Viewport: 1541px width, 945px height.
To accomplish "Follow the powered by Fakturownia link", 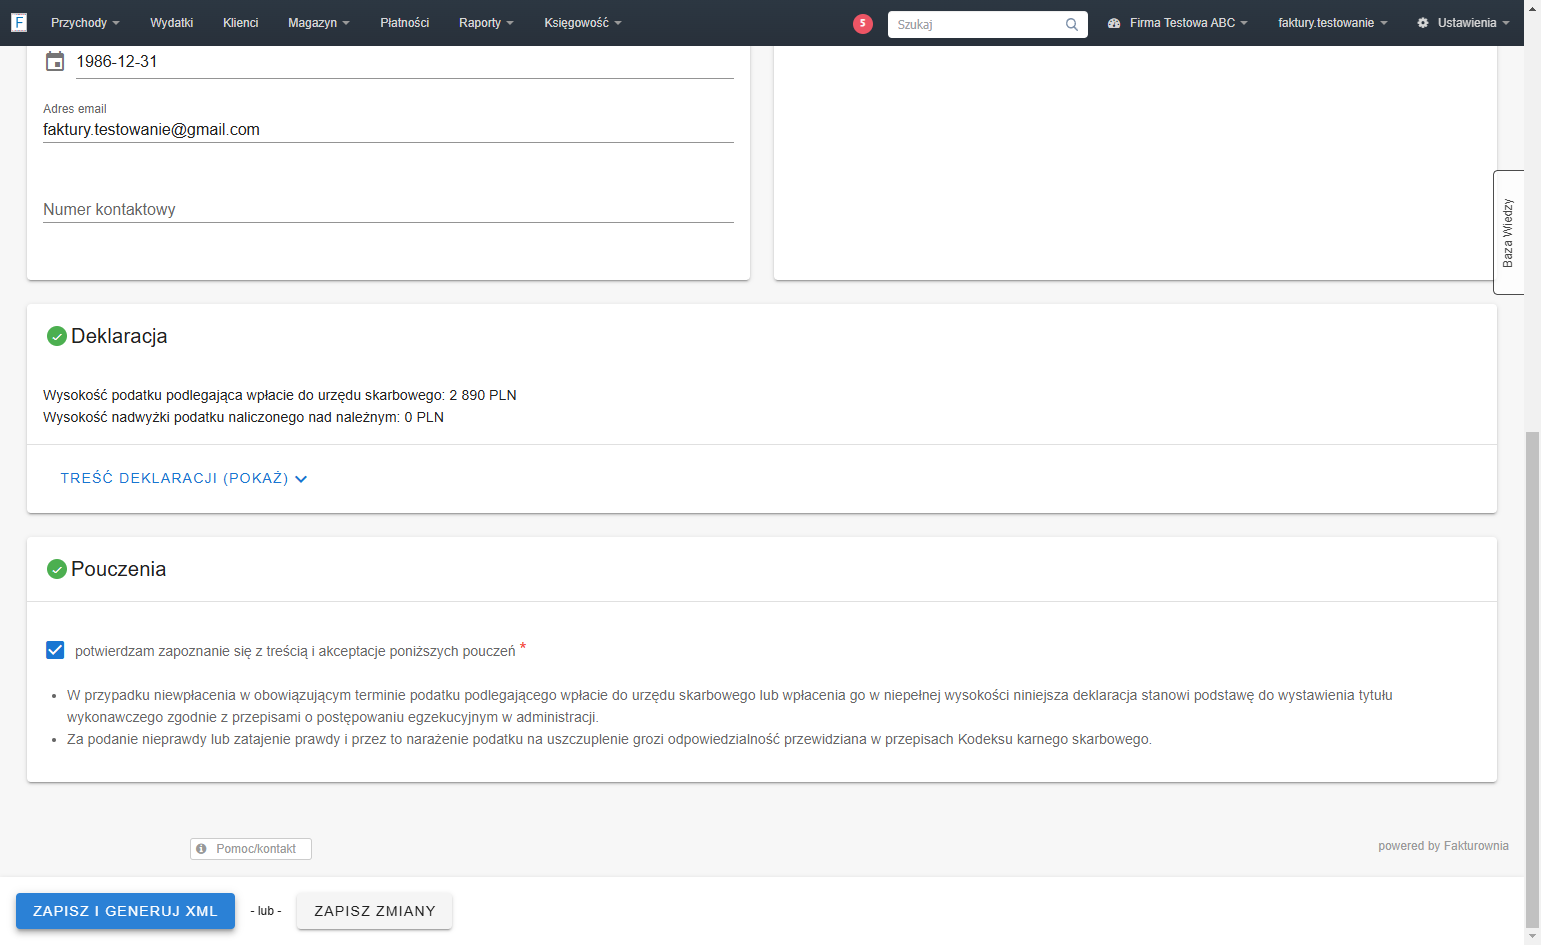I will [1443, 846].
